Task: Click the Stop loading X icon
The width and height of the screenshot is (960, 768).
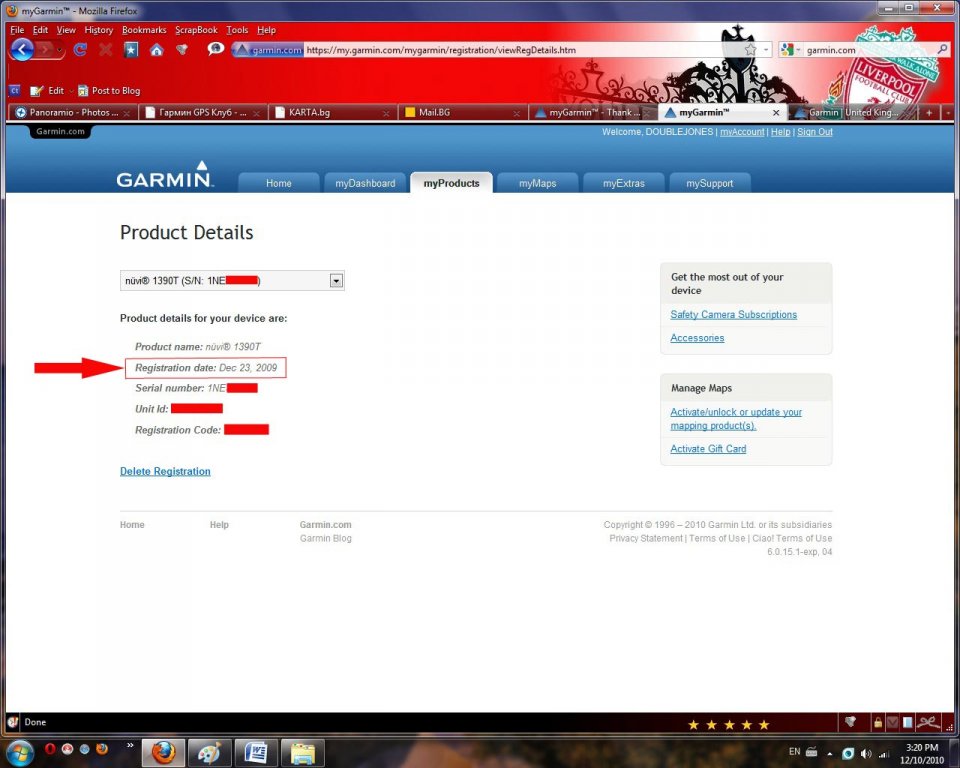Action: (x=106, y=50)
